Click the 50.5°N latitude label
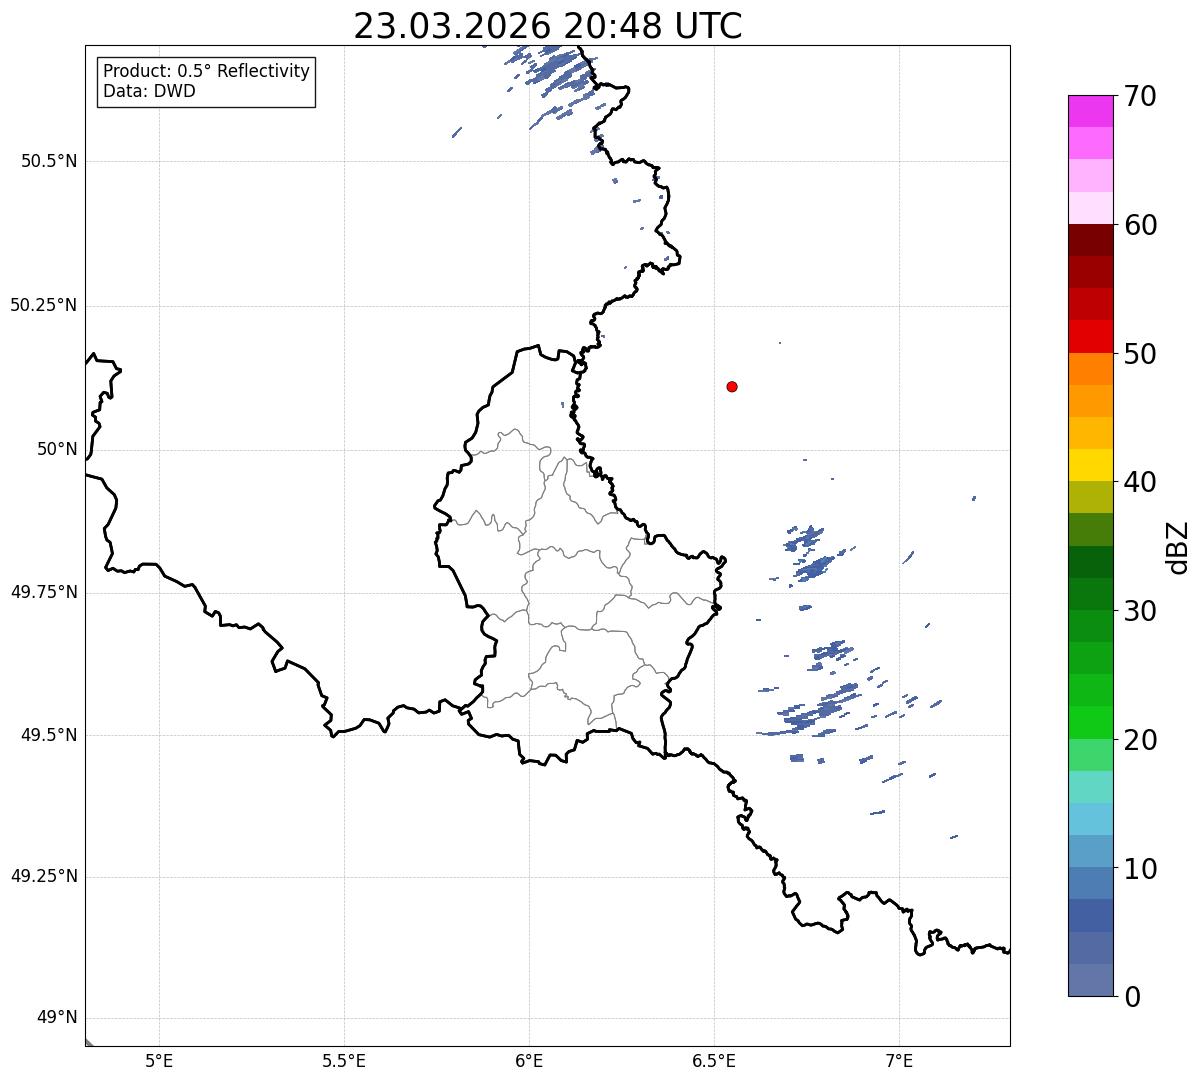1202x1081 pixels. [x=49, y=162]
